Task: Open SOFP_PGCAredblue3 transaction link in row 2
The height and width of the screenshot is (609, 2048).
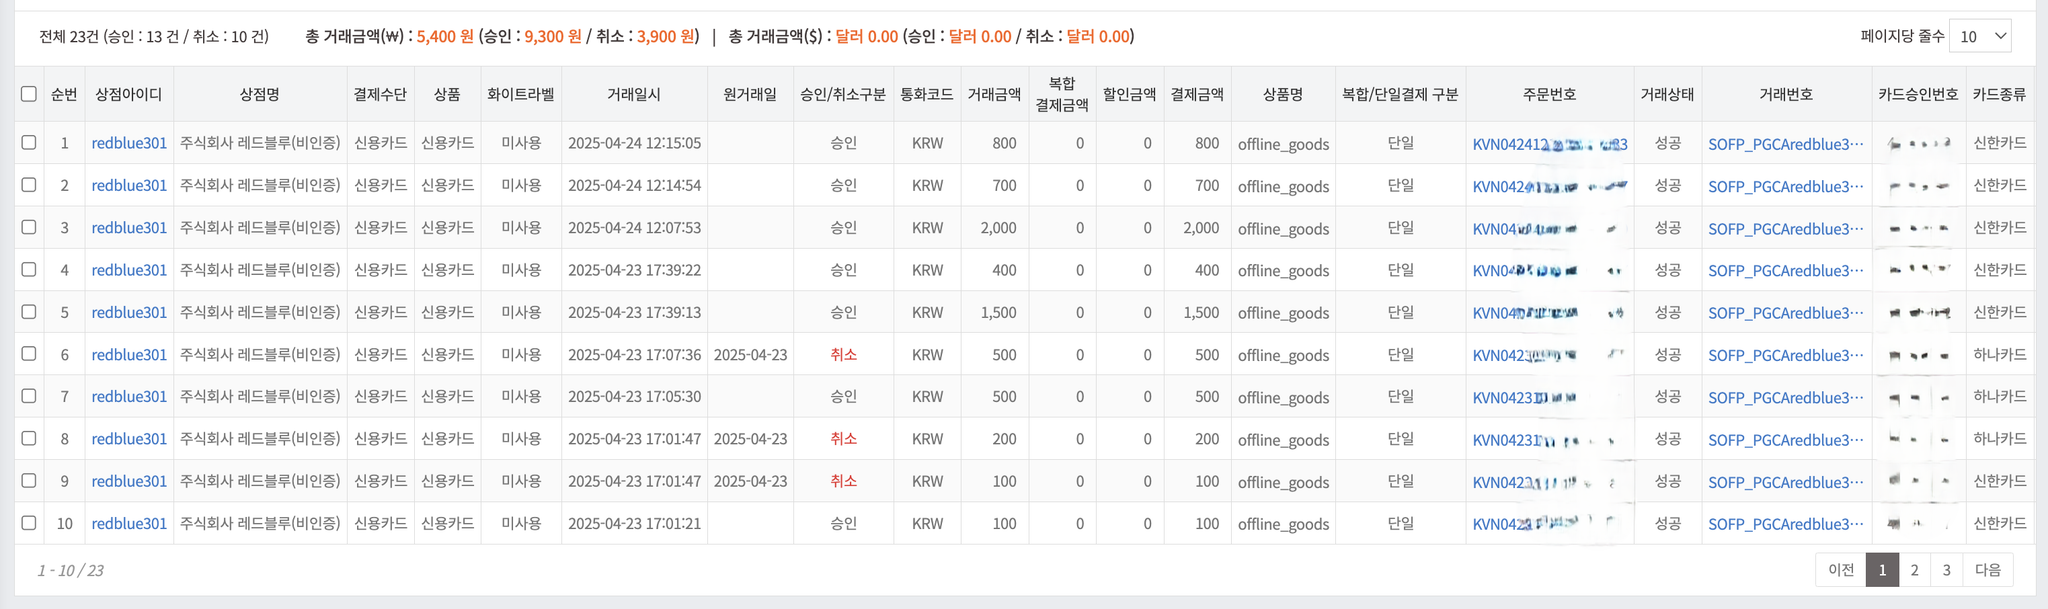Action: click(x=1786, y=186)
